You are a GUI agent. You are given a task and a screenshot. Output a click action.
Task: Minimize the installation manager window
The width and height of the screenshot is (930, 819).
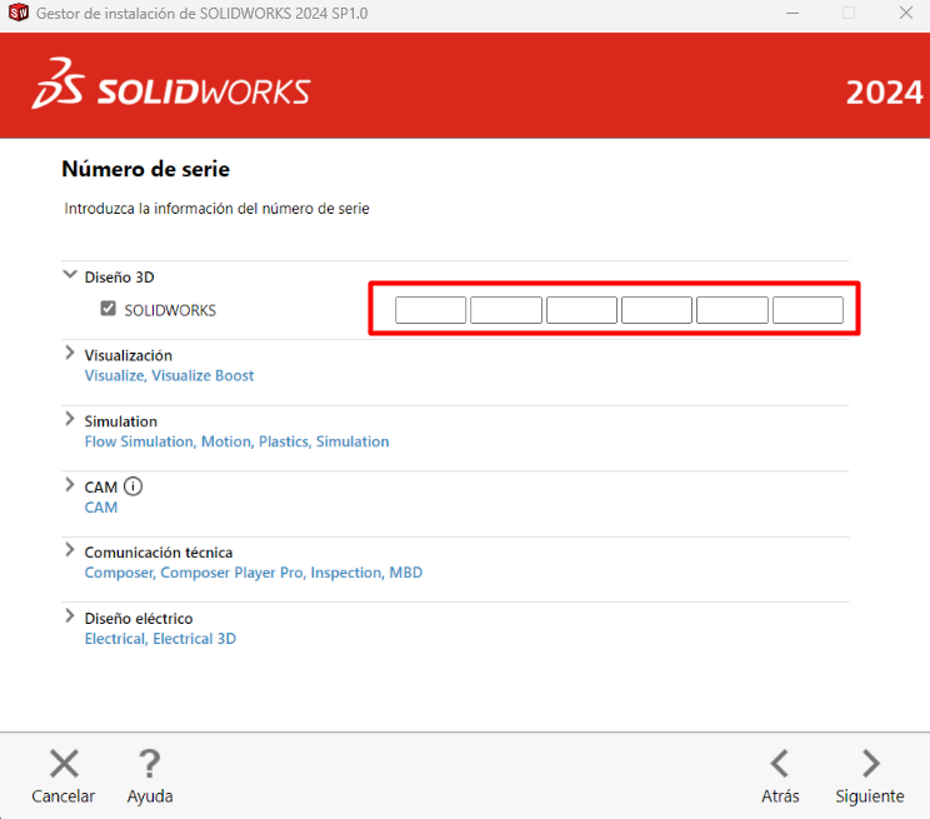click(792, 13)
